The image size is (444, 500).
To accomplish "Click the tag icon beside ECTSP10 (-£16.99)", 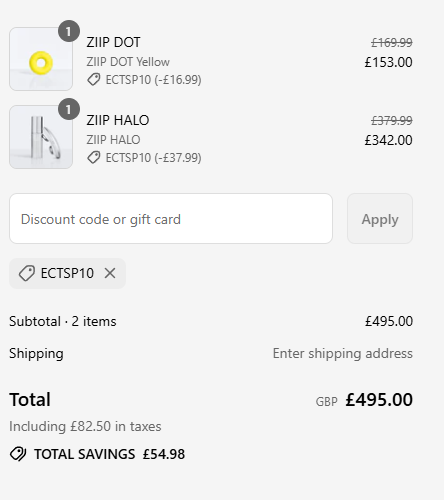I will tap(94, 80).
